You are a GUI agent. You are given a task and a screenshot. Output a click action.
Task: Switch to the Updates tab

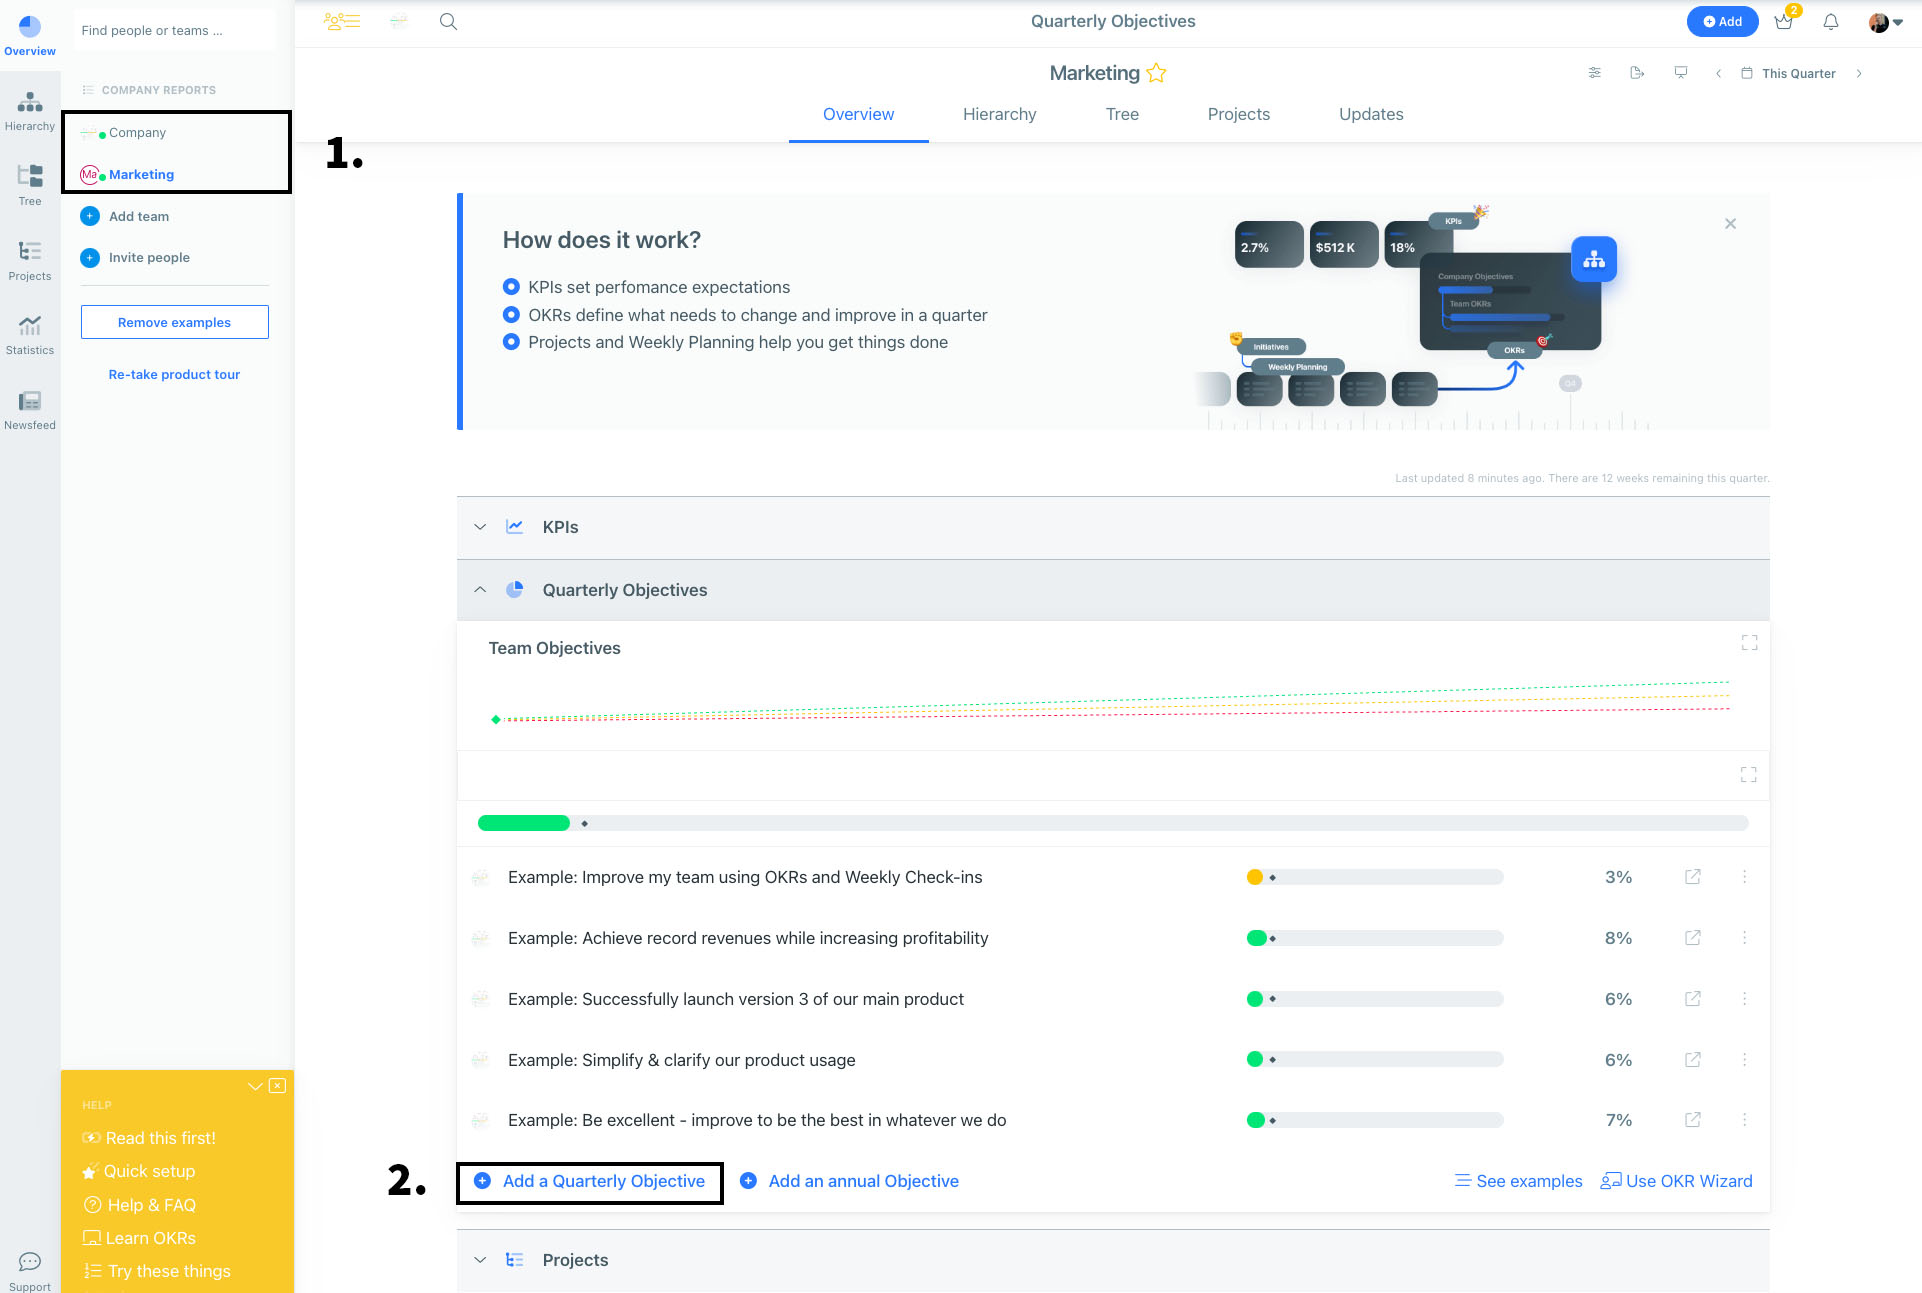coord(1371,114)
